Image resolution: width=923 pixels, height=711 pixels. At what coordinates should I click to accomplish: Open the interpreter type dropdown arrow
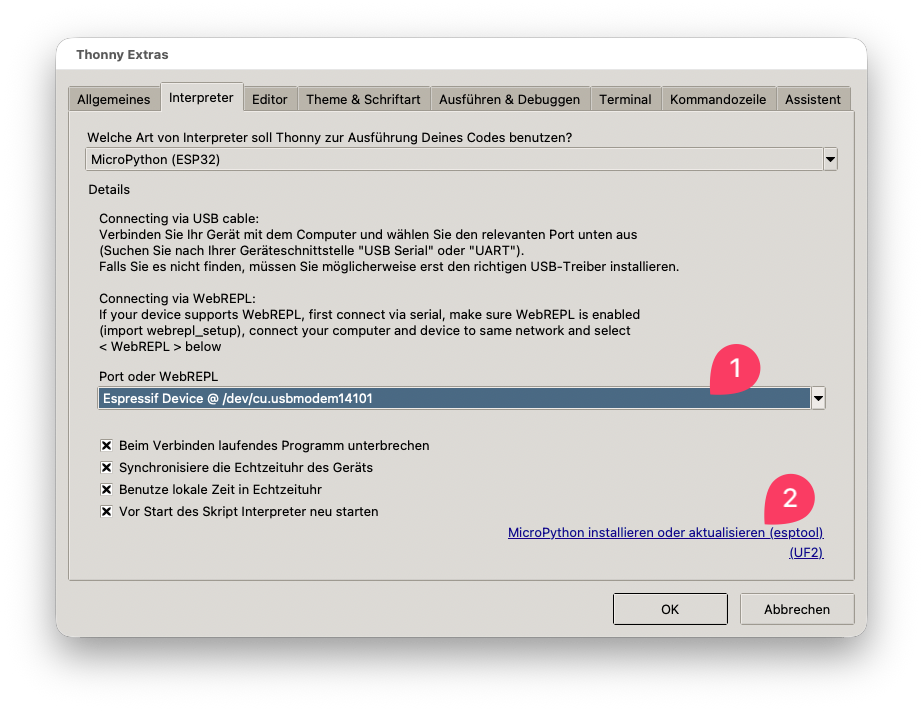[830, 160]
